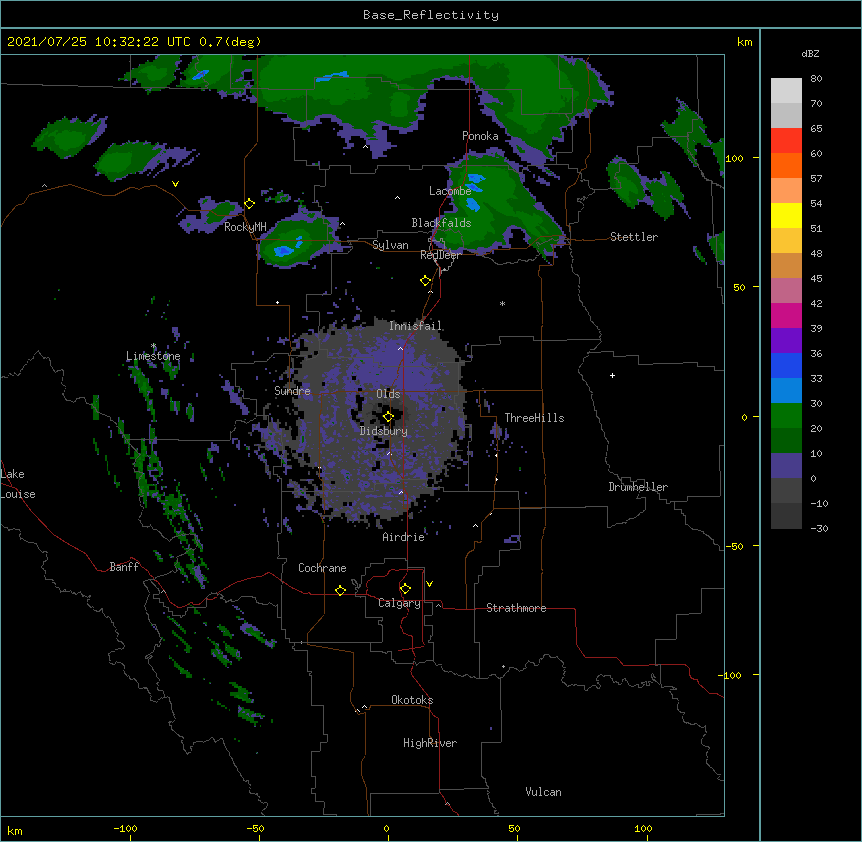The height and width of the screenshot is (842, 862).
Task: Click the asterisk marker above Limestone label
Action: tap(154, 346)
